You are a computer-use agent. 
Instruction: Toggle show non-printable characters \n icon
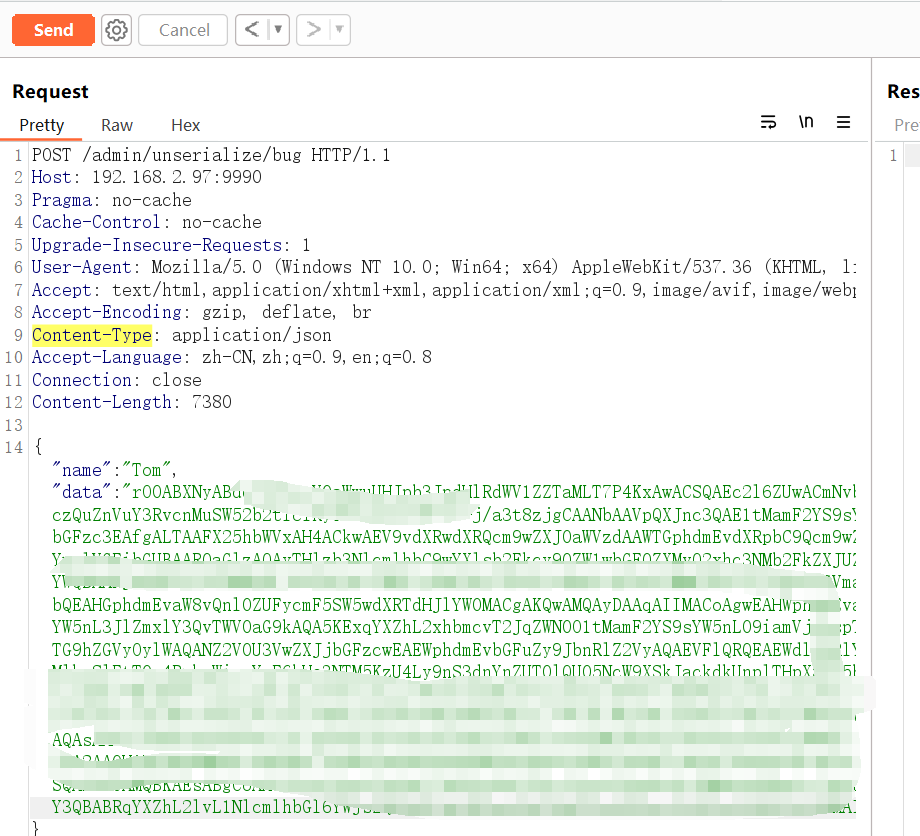tap(806, 121)
